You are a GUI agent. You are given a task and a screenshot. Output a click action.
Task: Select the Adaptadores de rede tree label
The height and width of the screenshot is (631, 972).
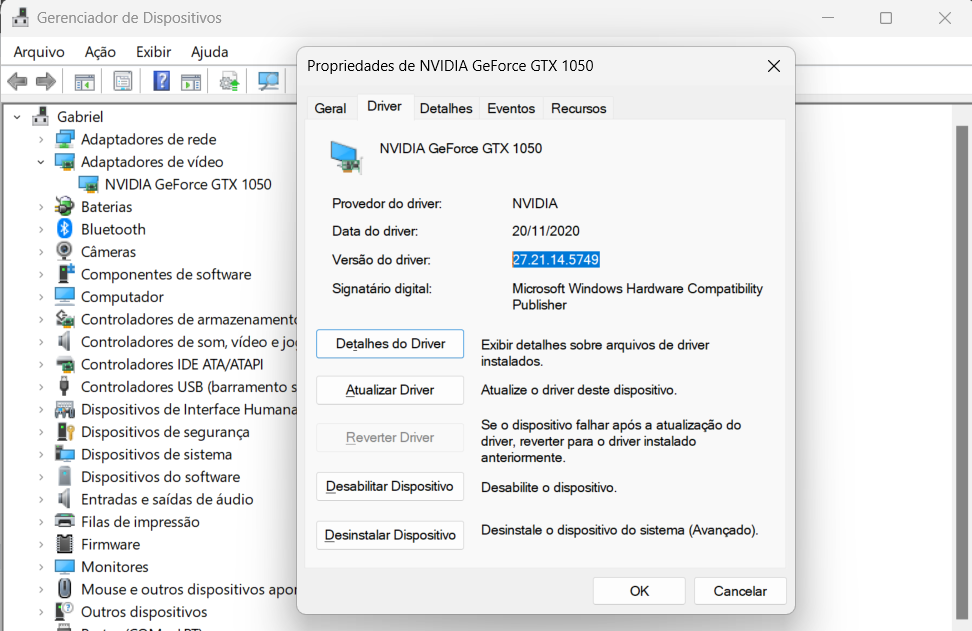[x=148, y=139]
